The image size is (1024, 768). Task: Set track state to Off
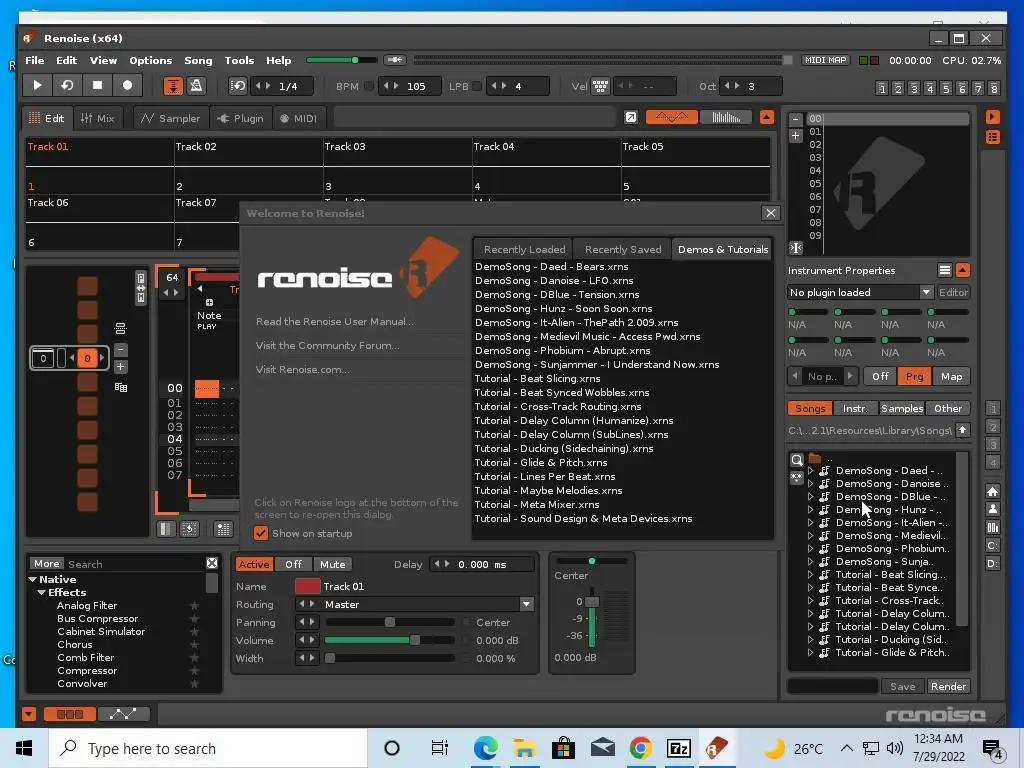(x=293, y=564)
